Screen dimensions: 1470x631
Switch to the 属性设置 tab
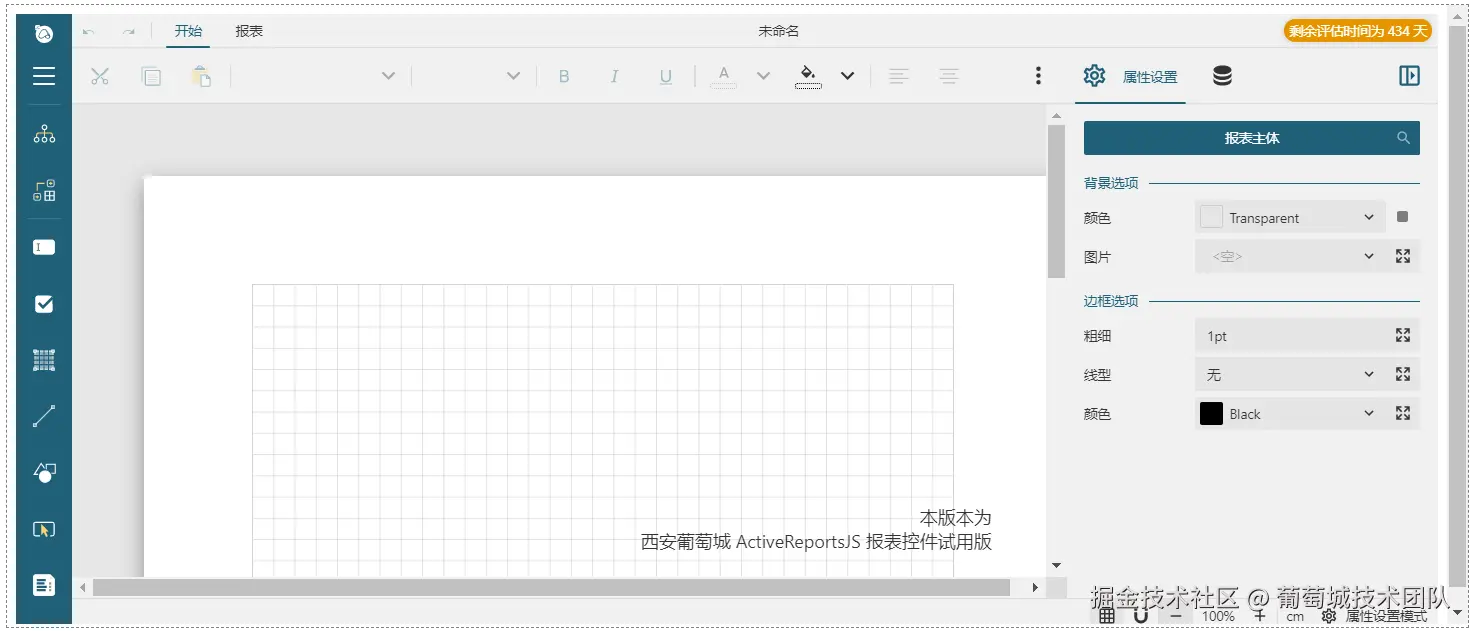1130,77
